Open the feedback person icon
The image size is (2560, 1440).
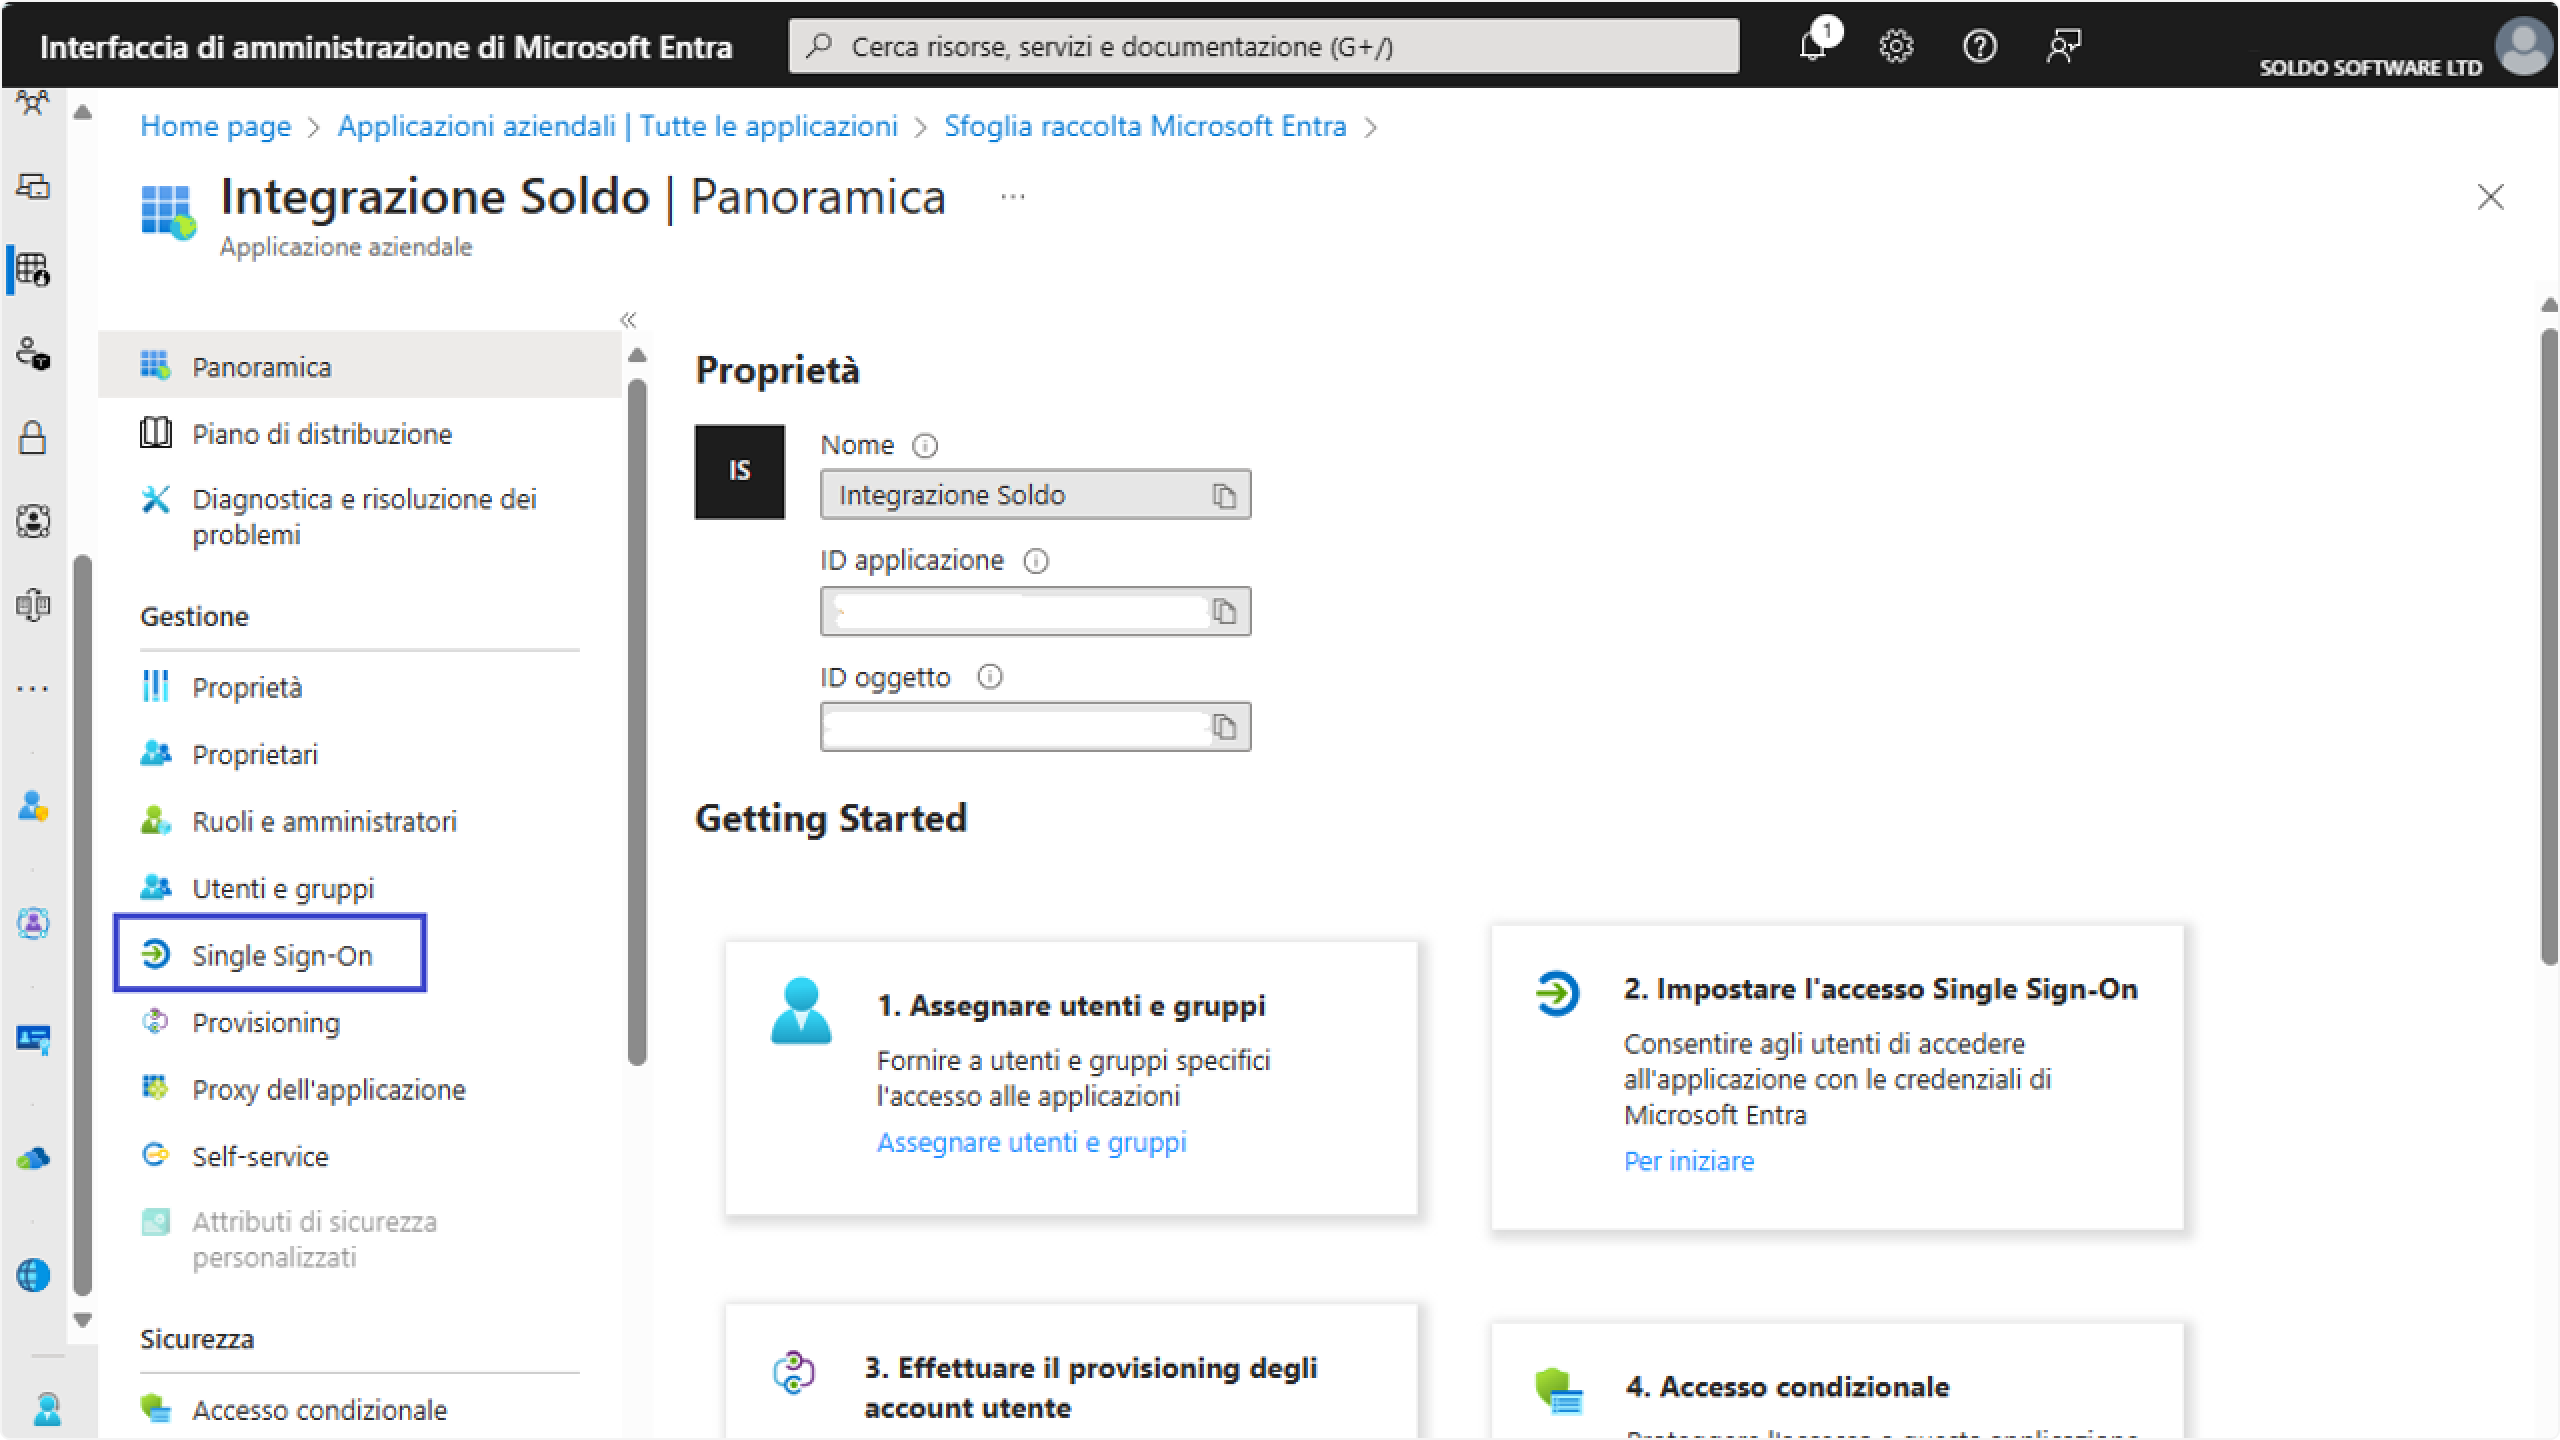(x=2063, y=46)
